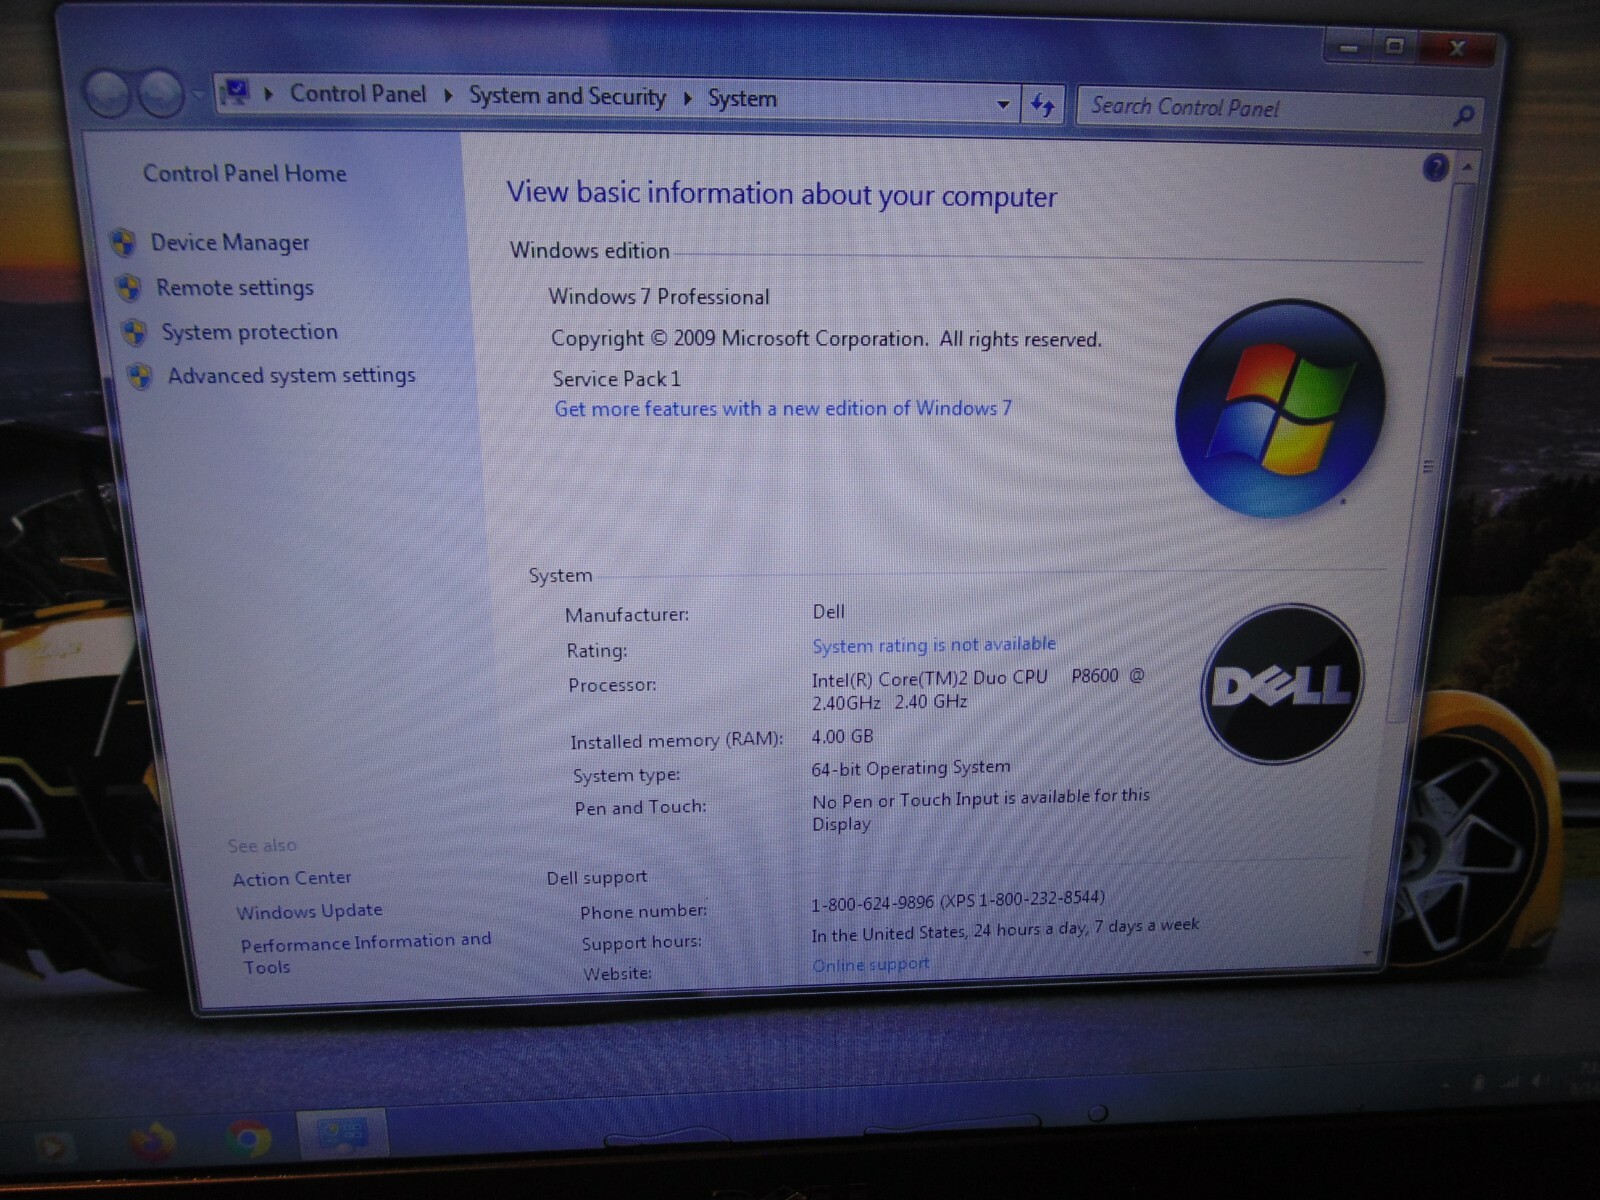Open media player icon in taskbar
This screenshot has height=1200, width=1600.
(x=54, y=1147)
